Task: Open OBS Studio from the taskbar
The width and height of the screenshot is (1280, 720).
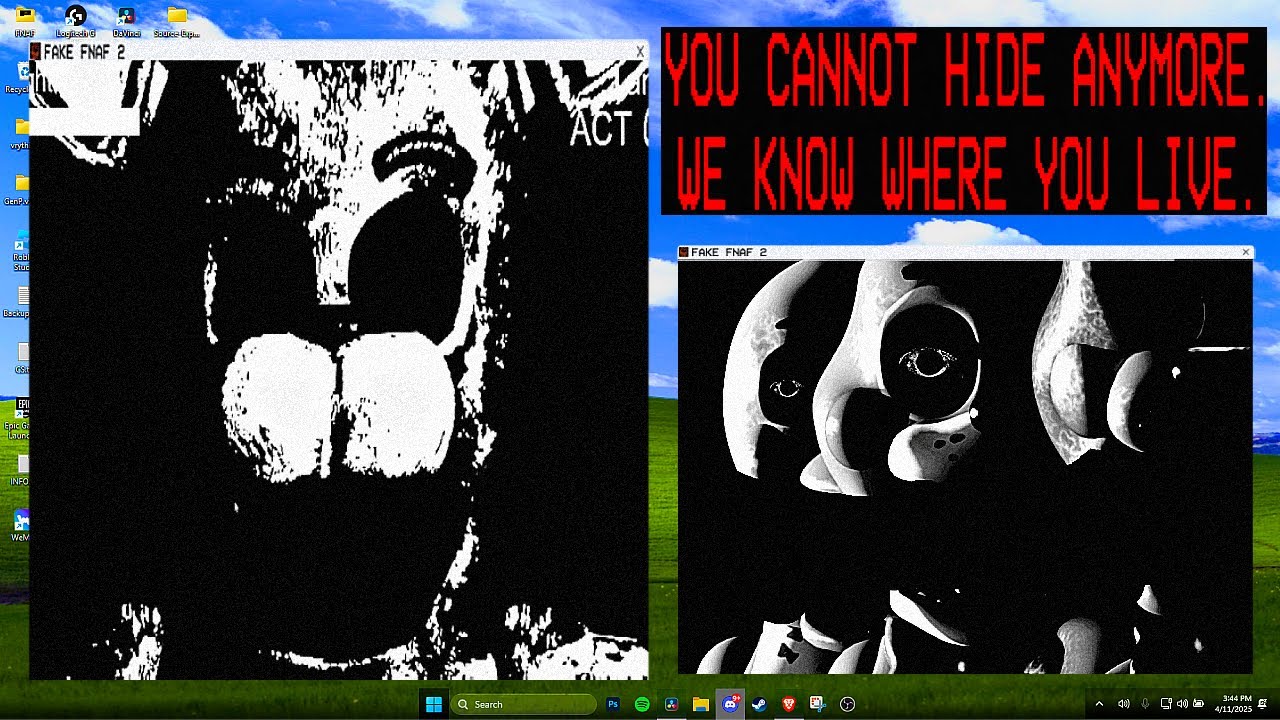Action: point(848,704)
